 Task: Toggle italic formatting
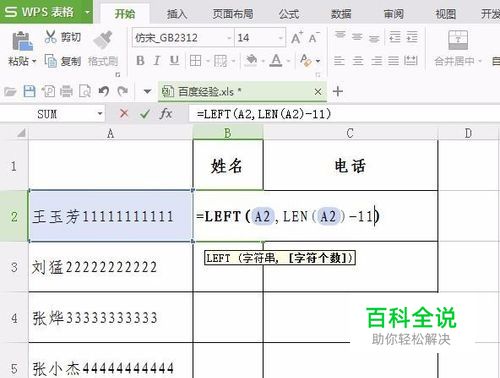pos(157,61)
